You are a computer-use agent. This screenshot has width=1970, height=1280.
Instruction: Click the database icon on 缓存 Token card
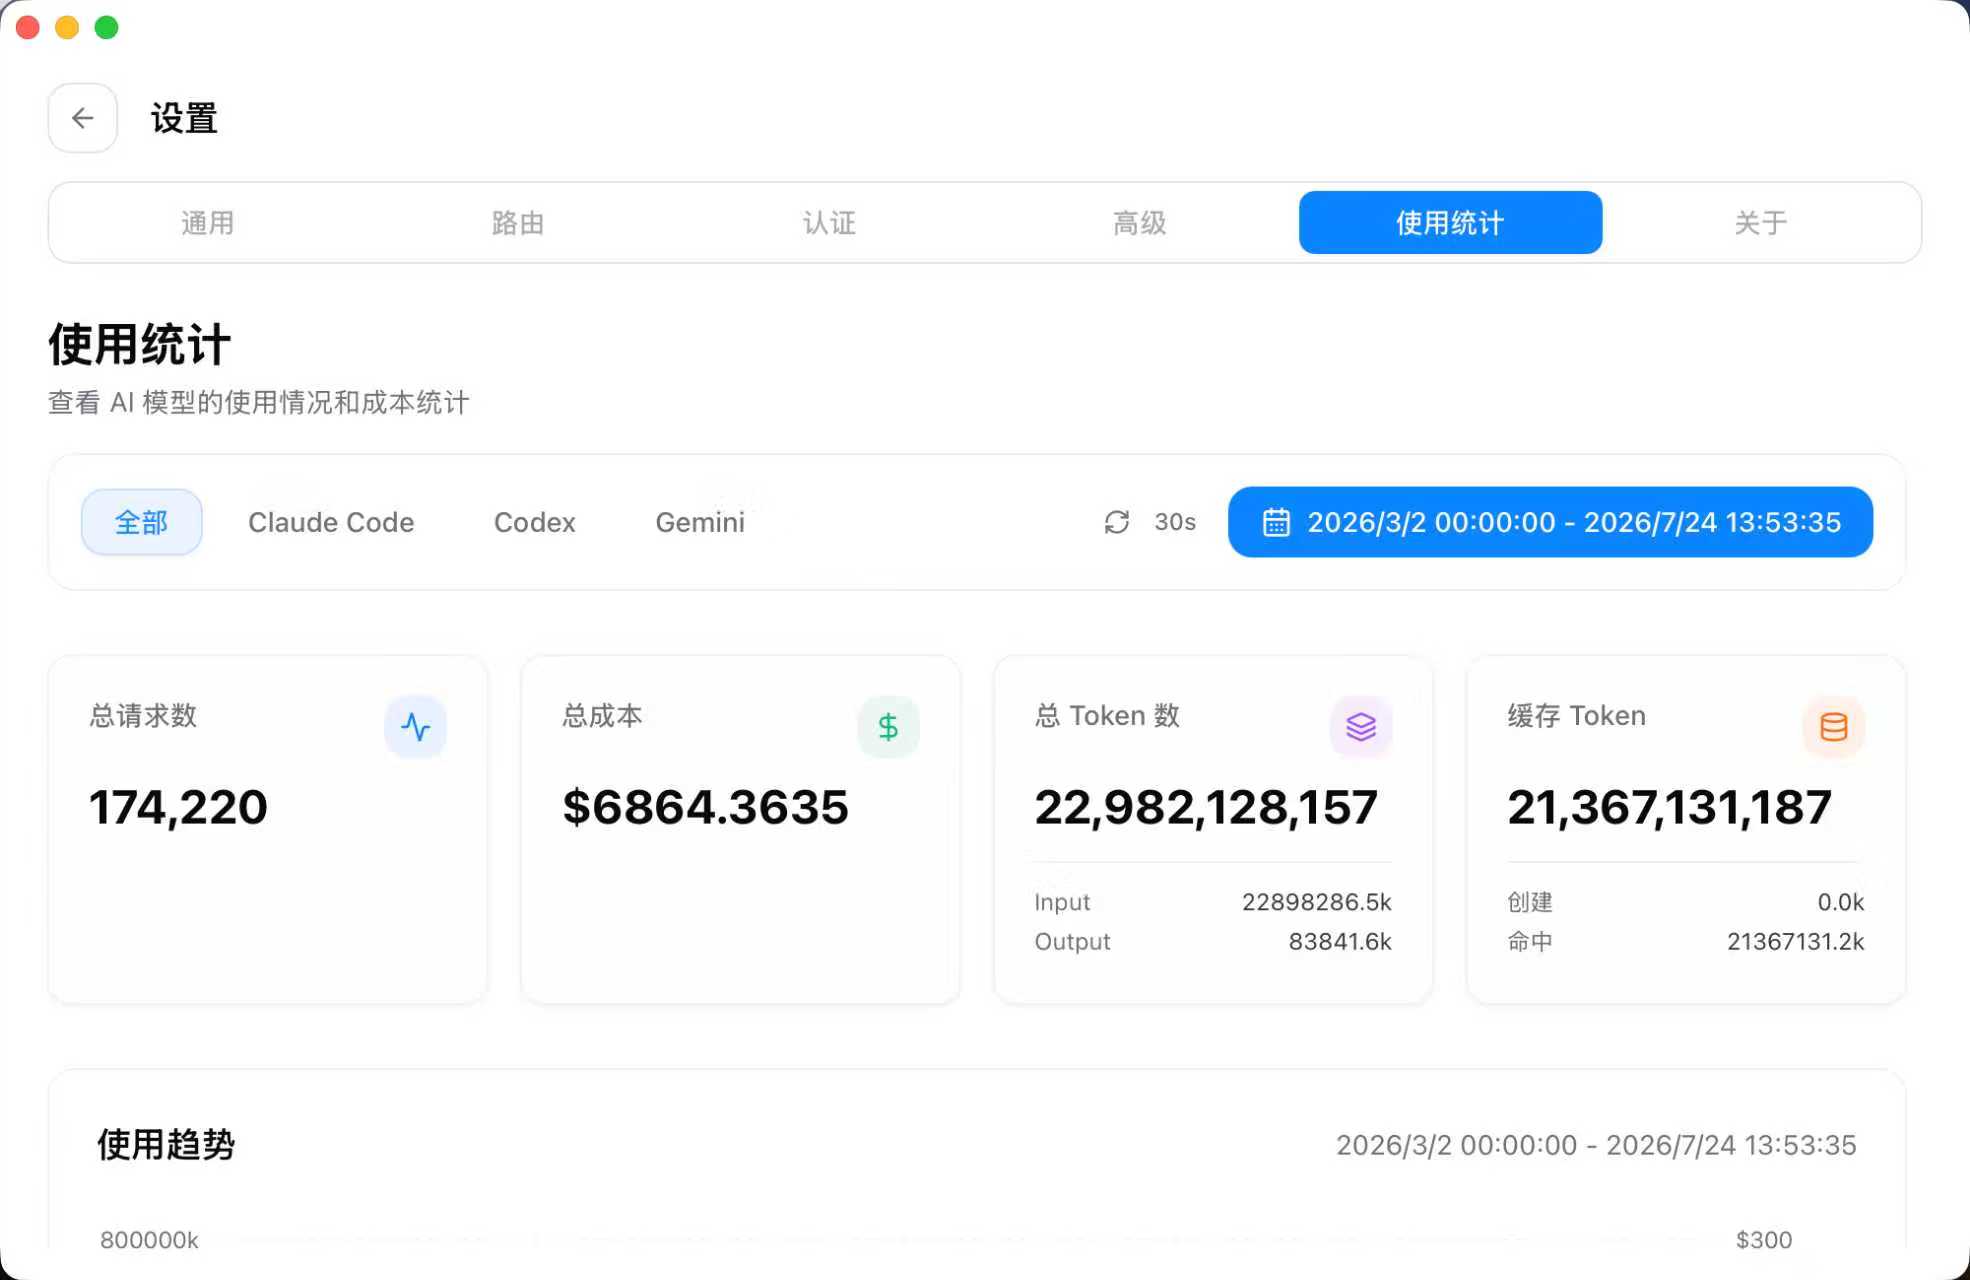(1834, 727)
